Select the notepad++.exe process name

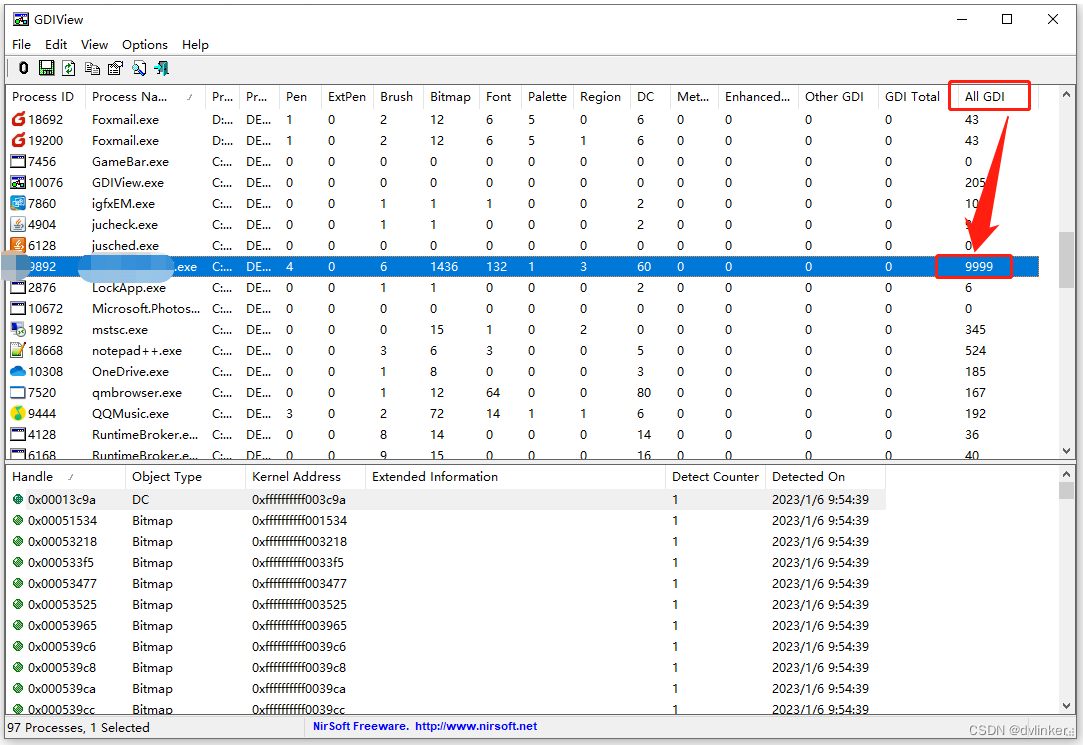[x=137, y=350]
